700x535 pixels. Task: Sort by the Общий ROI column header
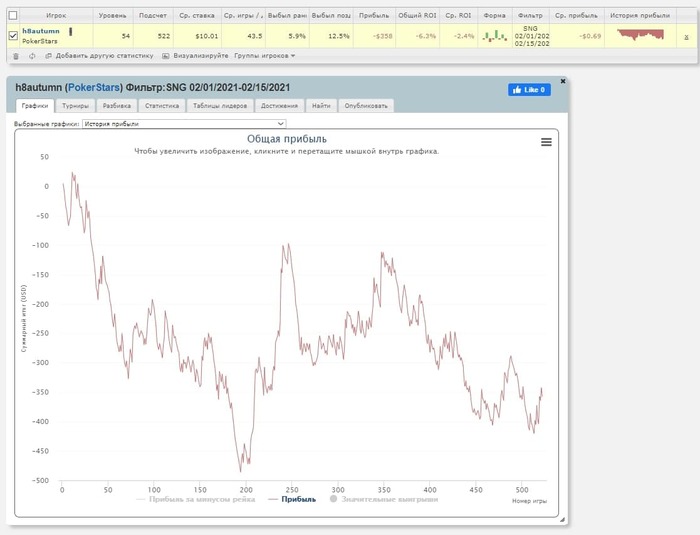click(417, 16)
